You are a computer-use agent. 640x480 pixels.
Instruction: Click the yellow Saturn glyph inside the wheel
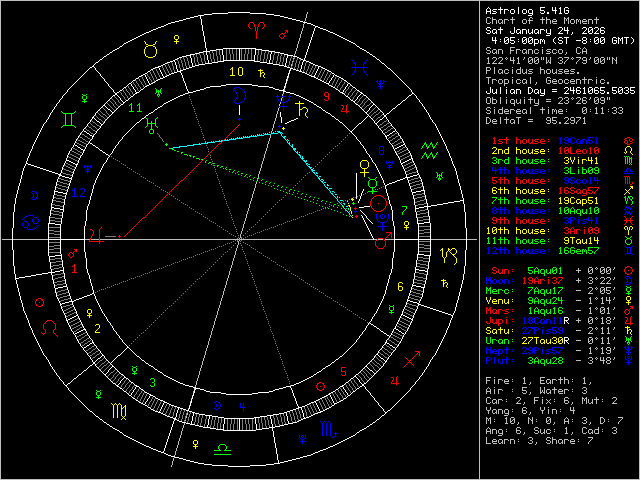click(x=302, y=109)
